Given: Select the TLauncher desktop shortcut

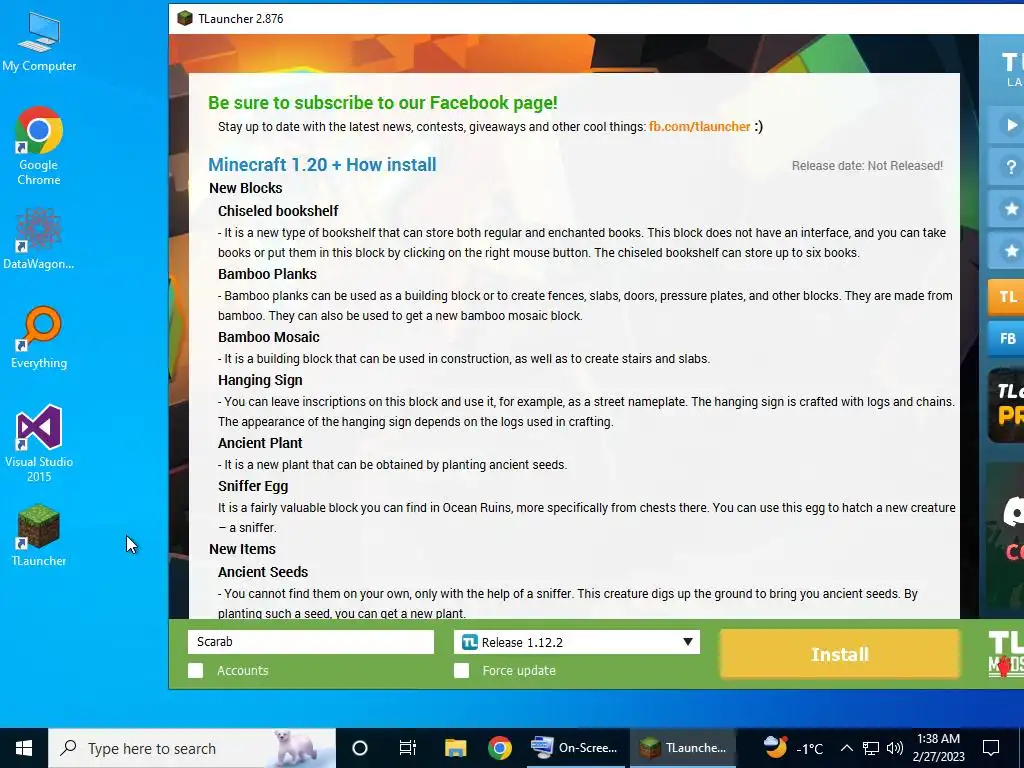Looking at the screenshot, I should click(39, 536).
